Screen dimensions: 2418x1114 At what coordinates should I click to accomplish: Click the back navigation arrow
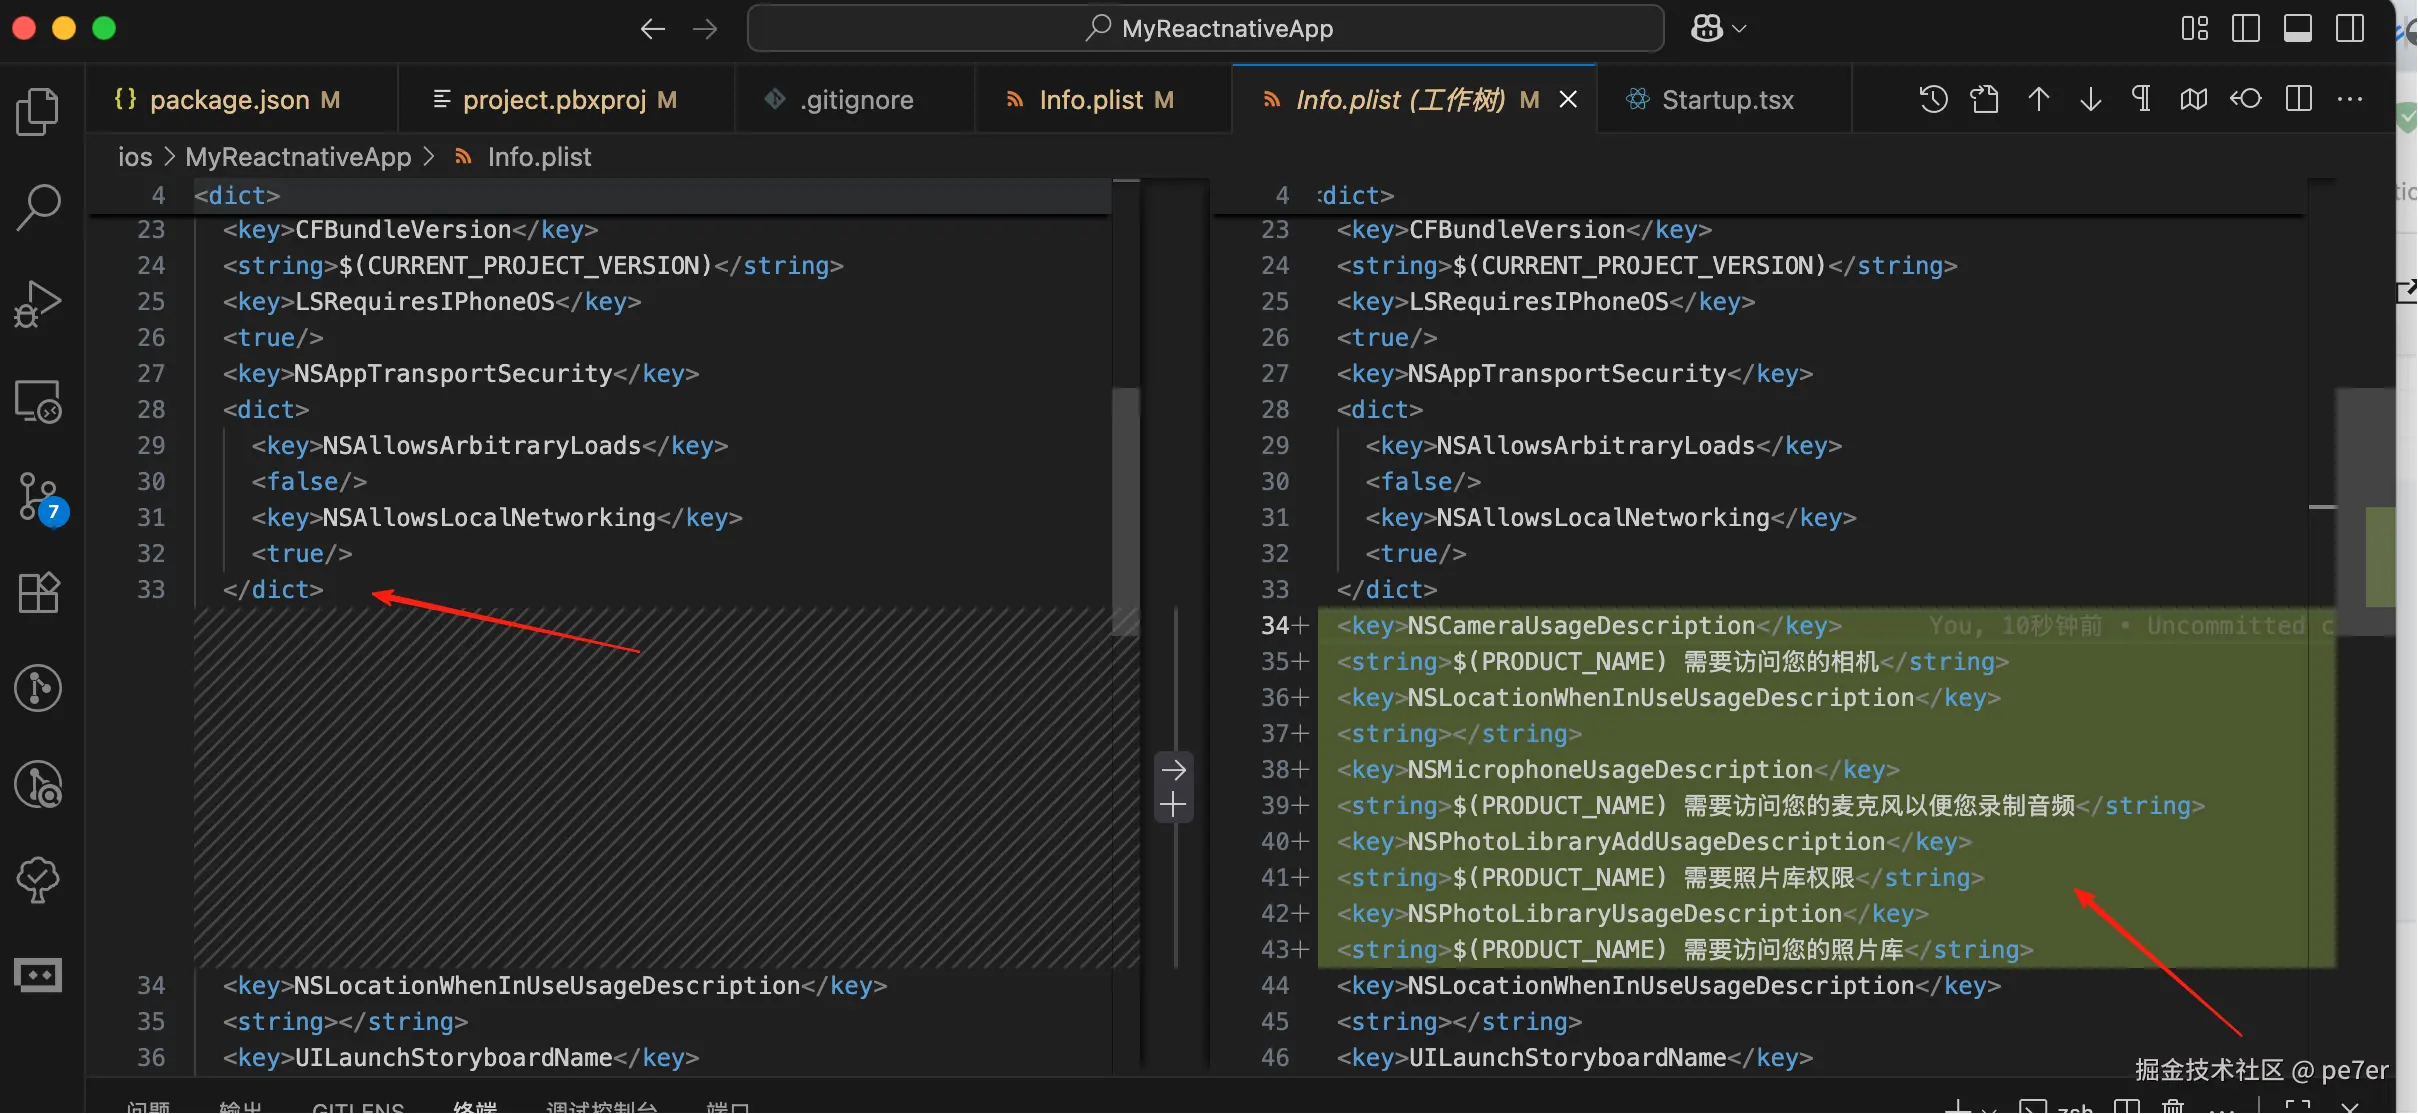coord(652,28)
